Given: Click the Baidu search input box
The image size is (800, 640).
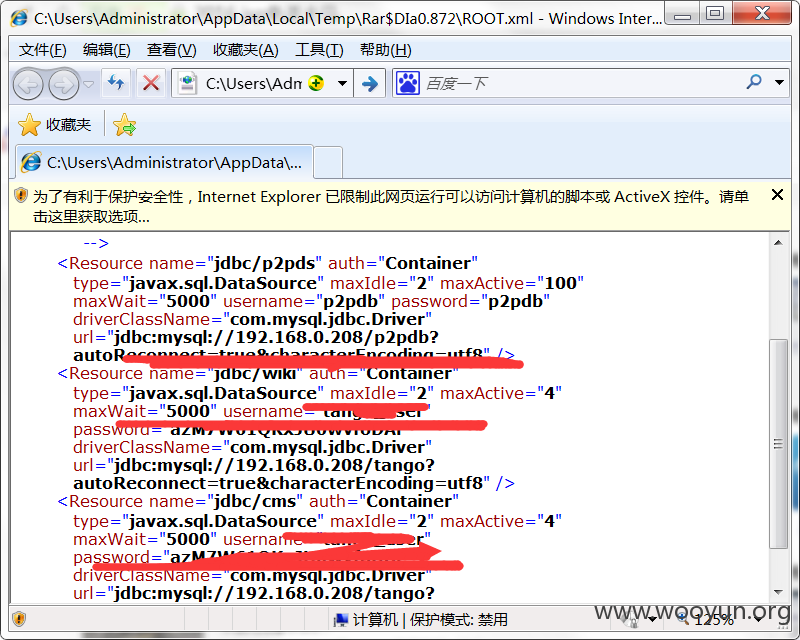Looking at the screenshot, I should tap(582, 83).
